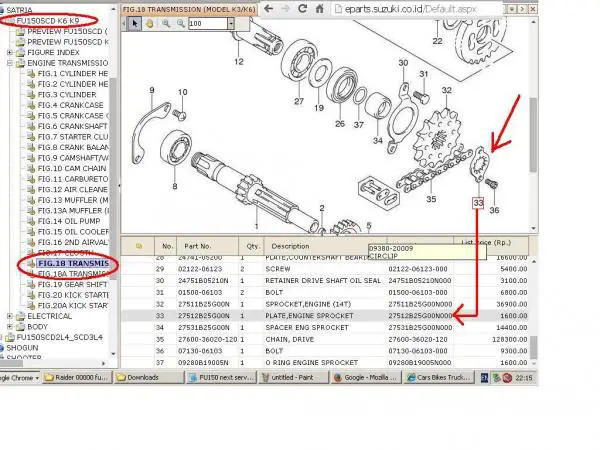Select row 32 SPROCKET,ENGINE (14T)
Image resolution: width=600 pixels, height=450 pixels.
(x=325, y=304)
